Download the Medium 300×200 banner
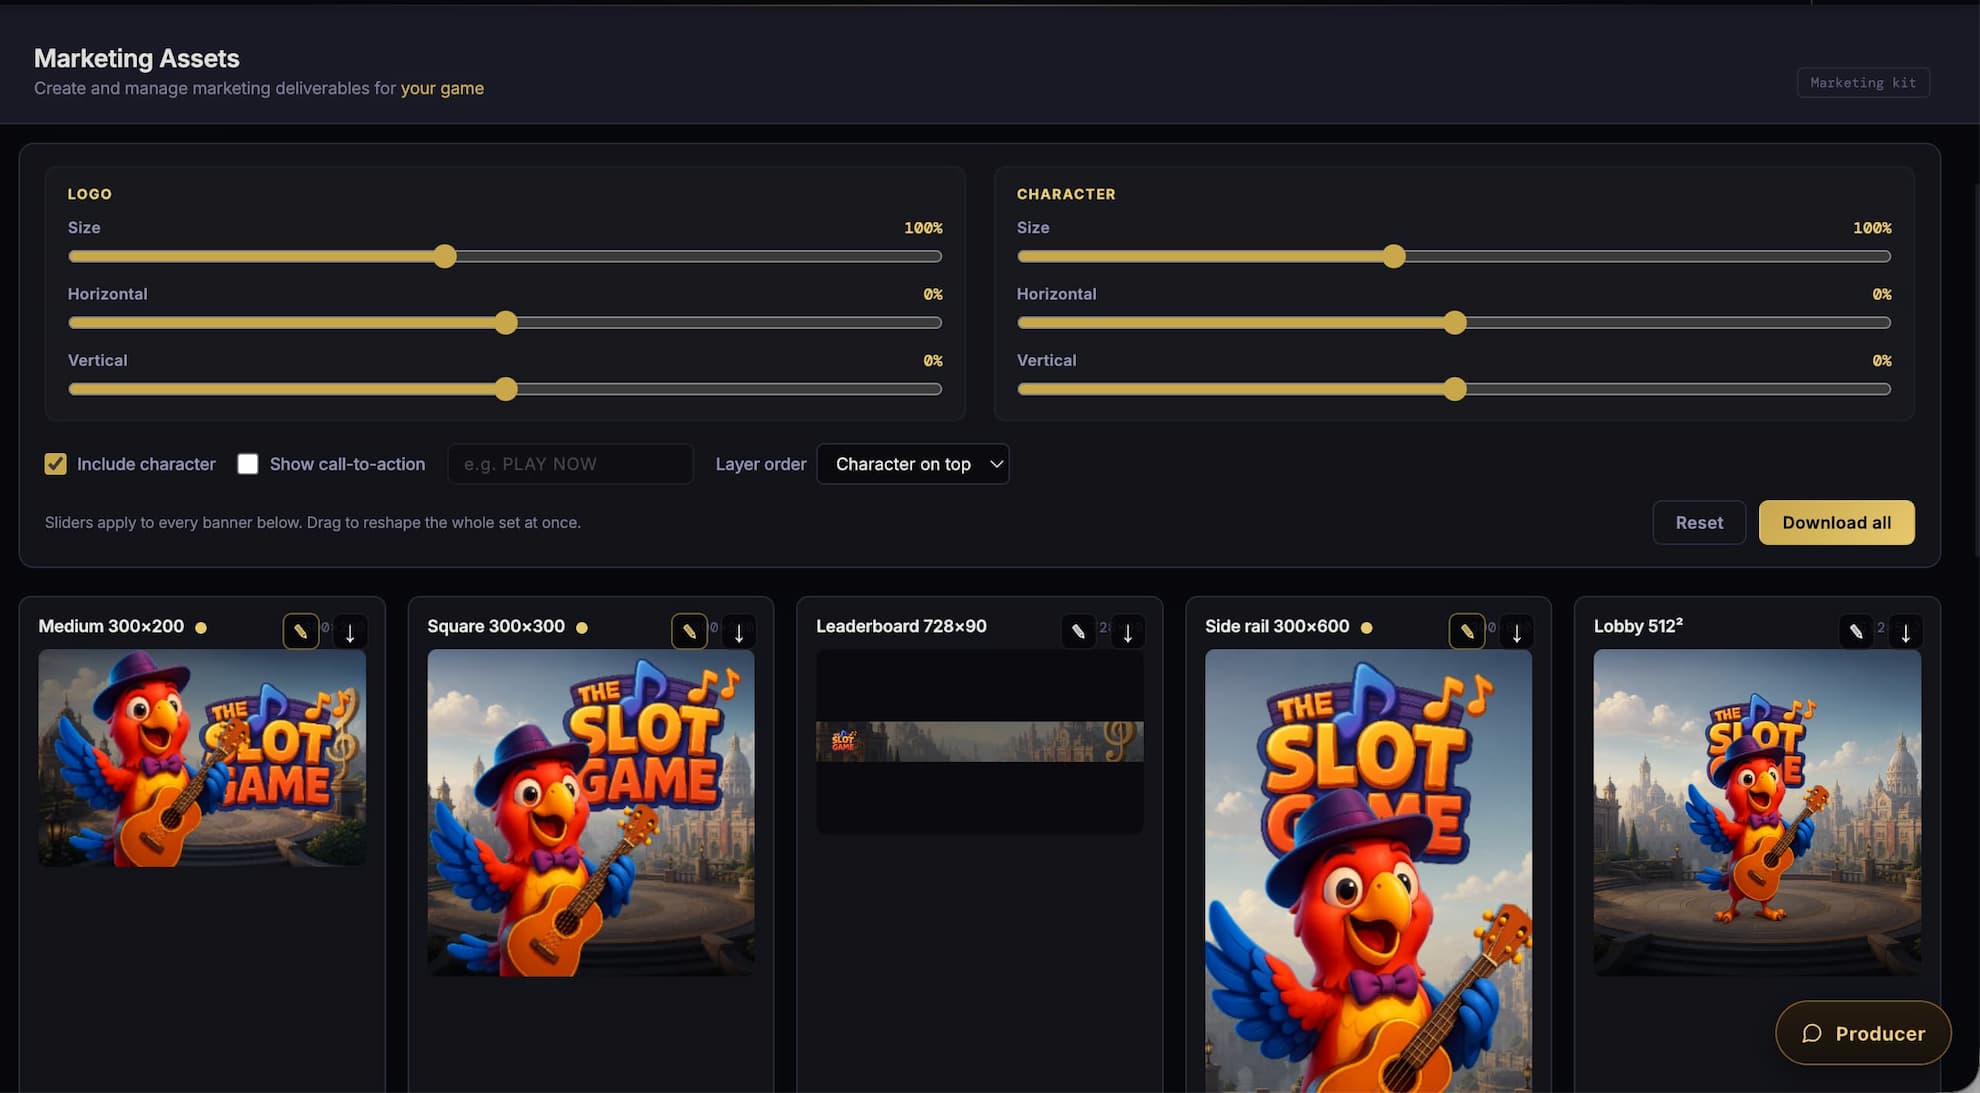The image size is (1980, 1093). click(x=350, y=632)
